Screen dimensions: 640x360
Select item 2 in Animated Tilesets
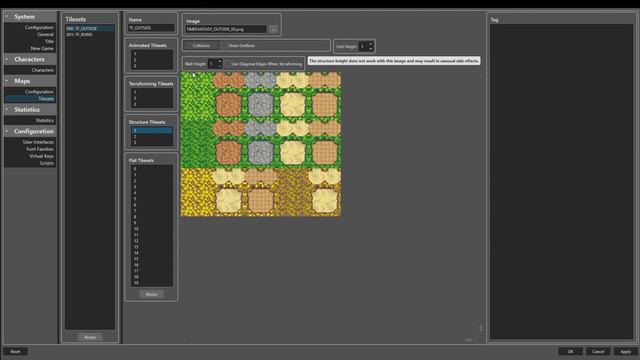click(x=151, y=60)
